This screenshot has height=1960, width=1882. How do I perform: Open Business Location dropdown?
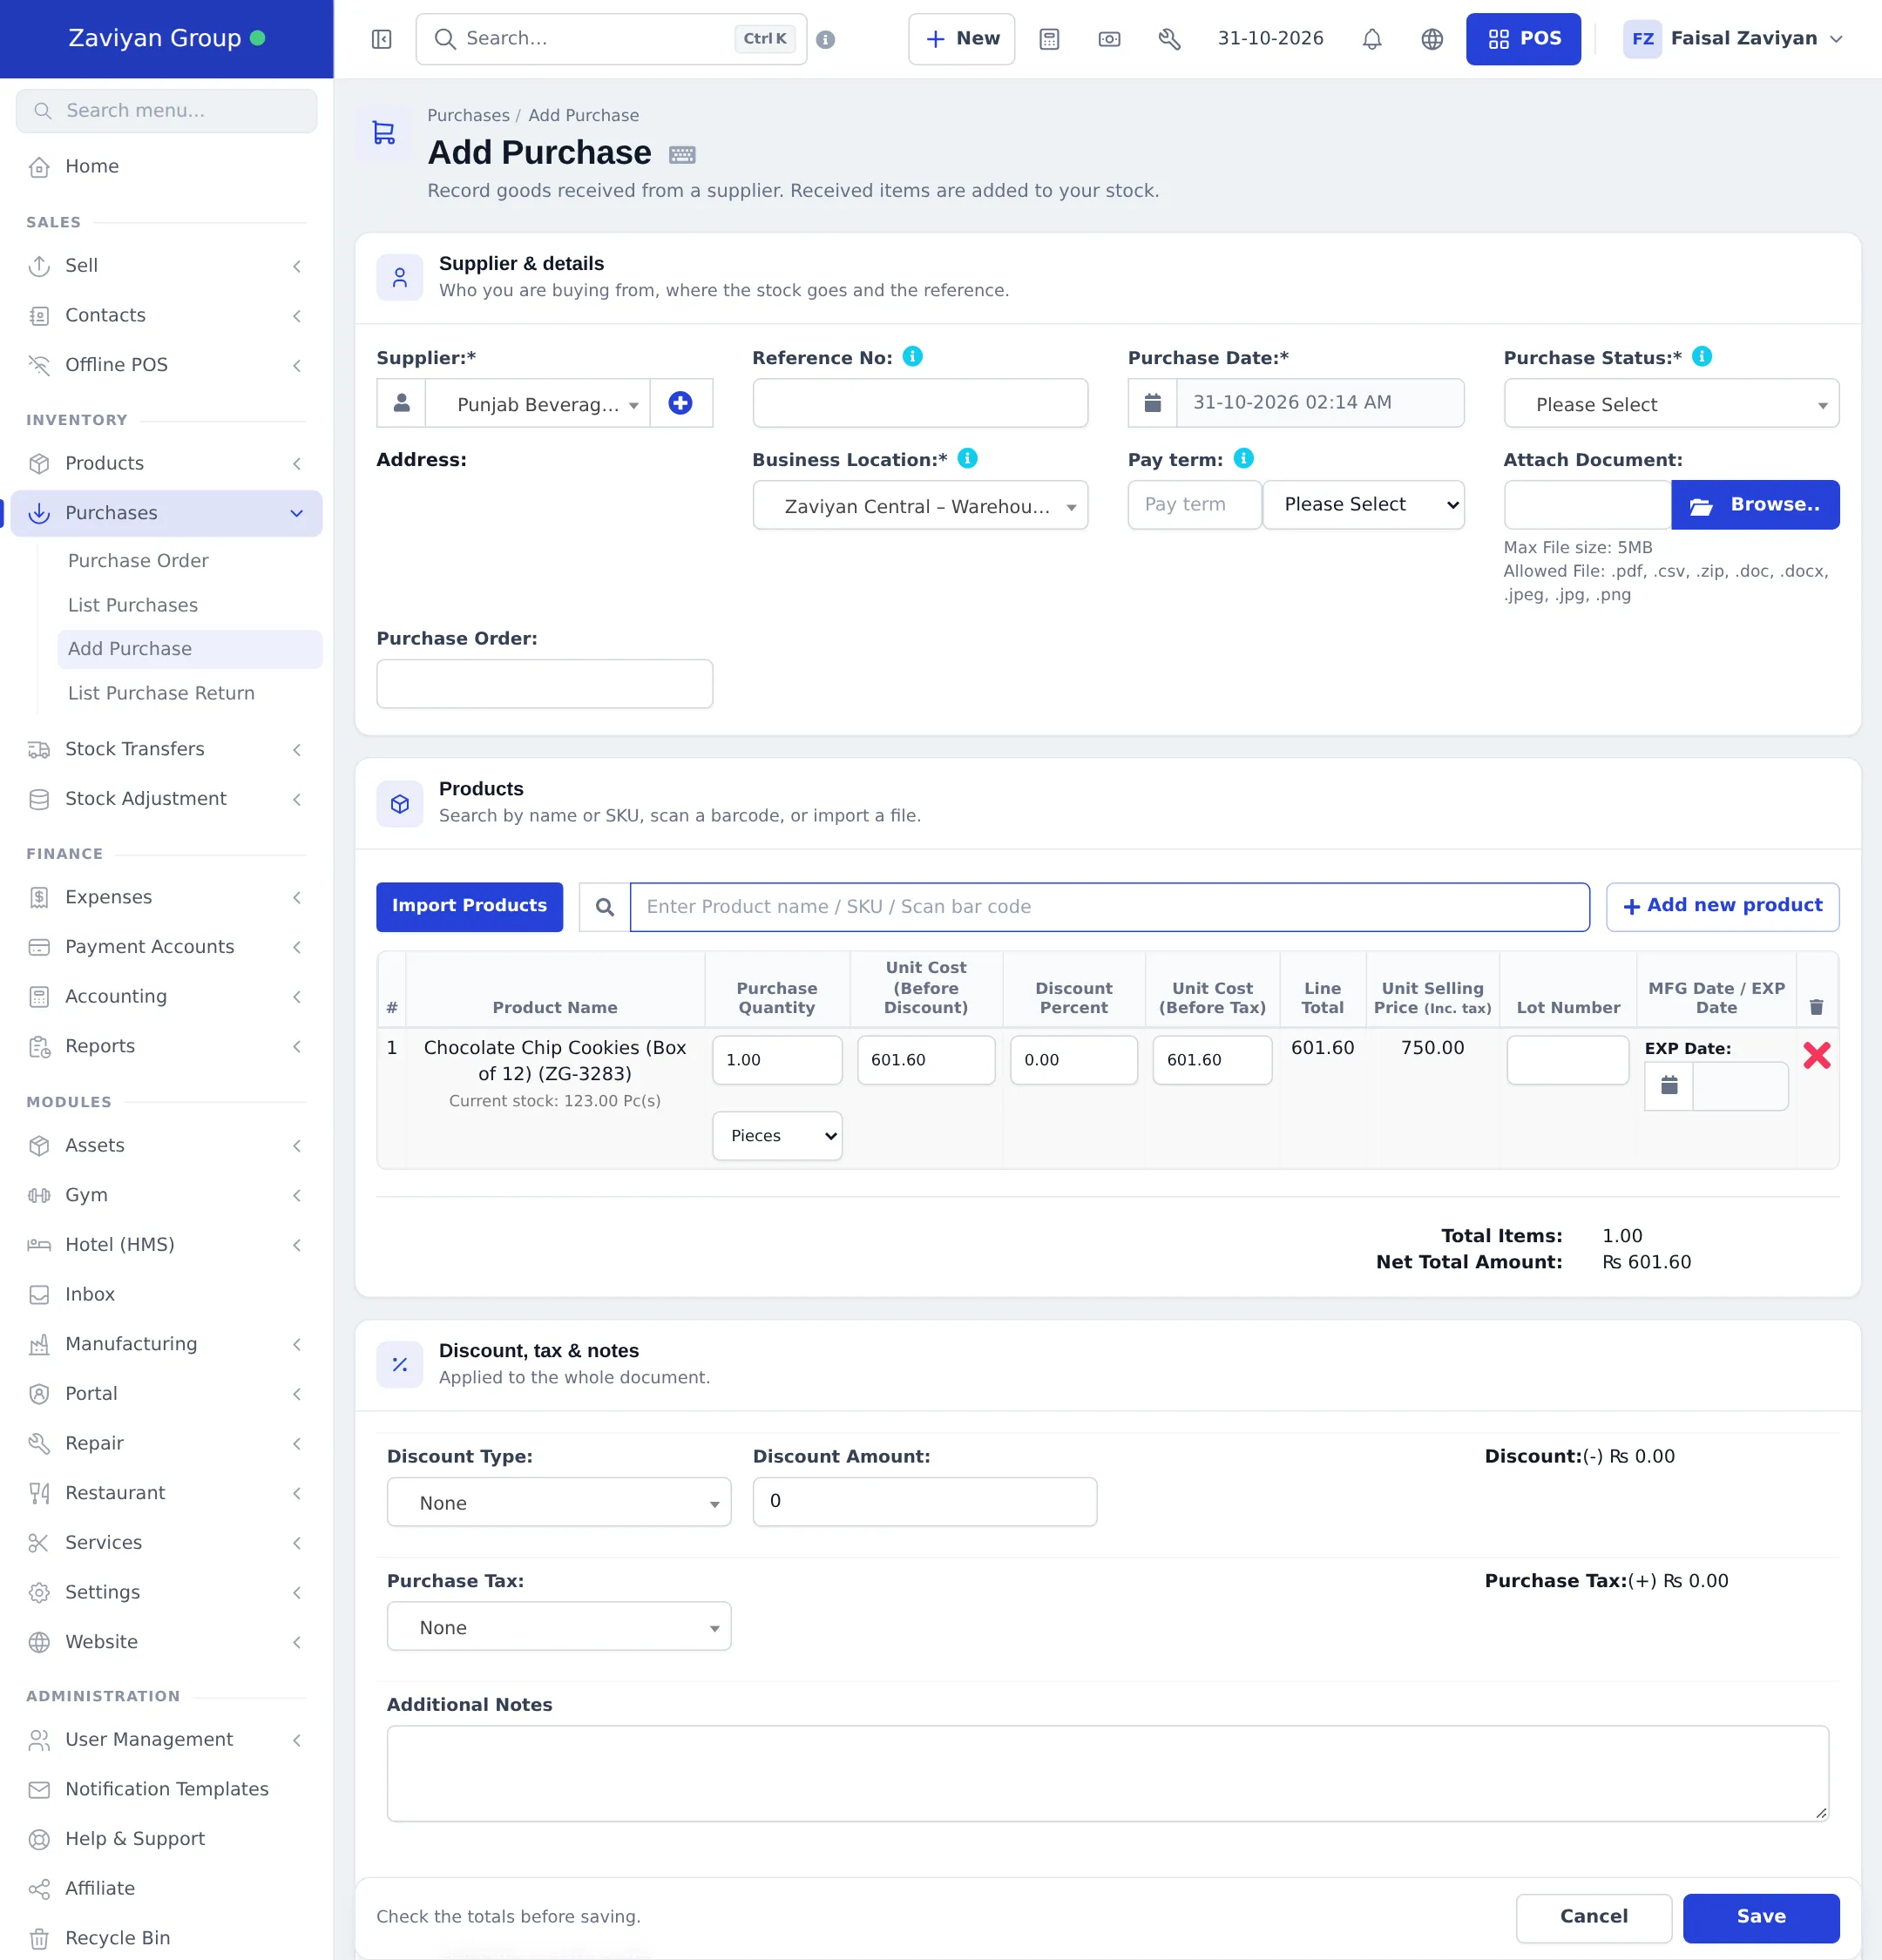920,505
